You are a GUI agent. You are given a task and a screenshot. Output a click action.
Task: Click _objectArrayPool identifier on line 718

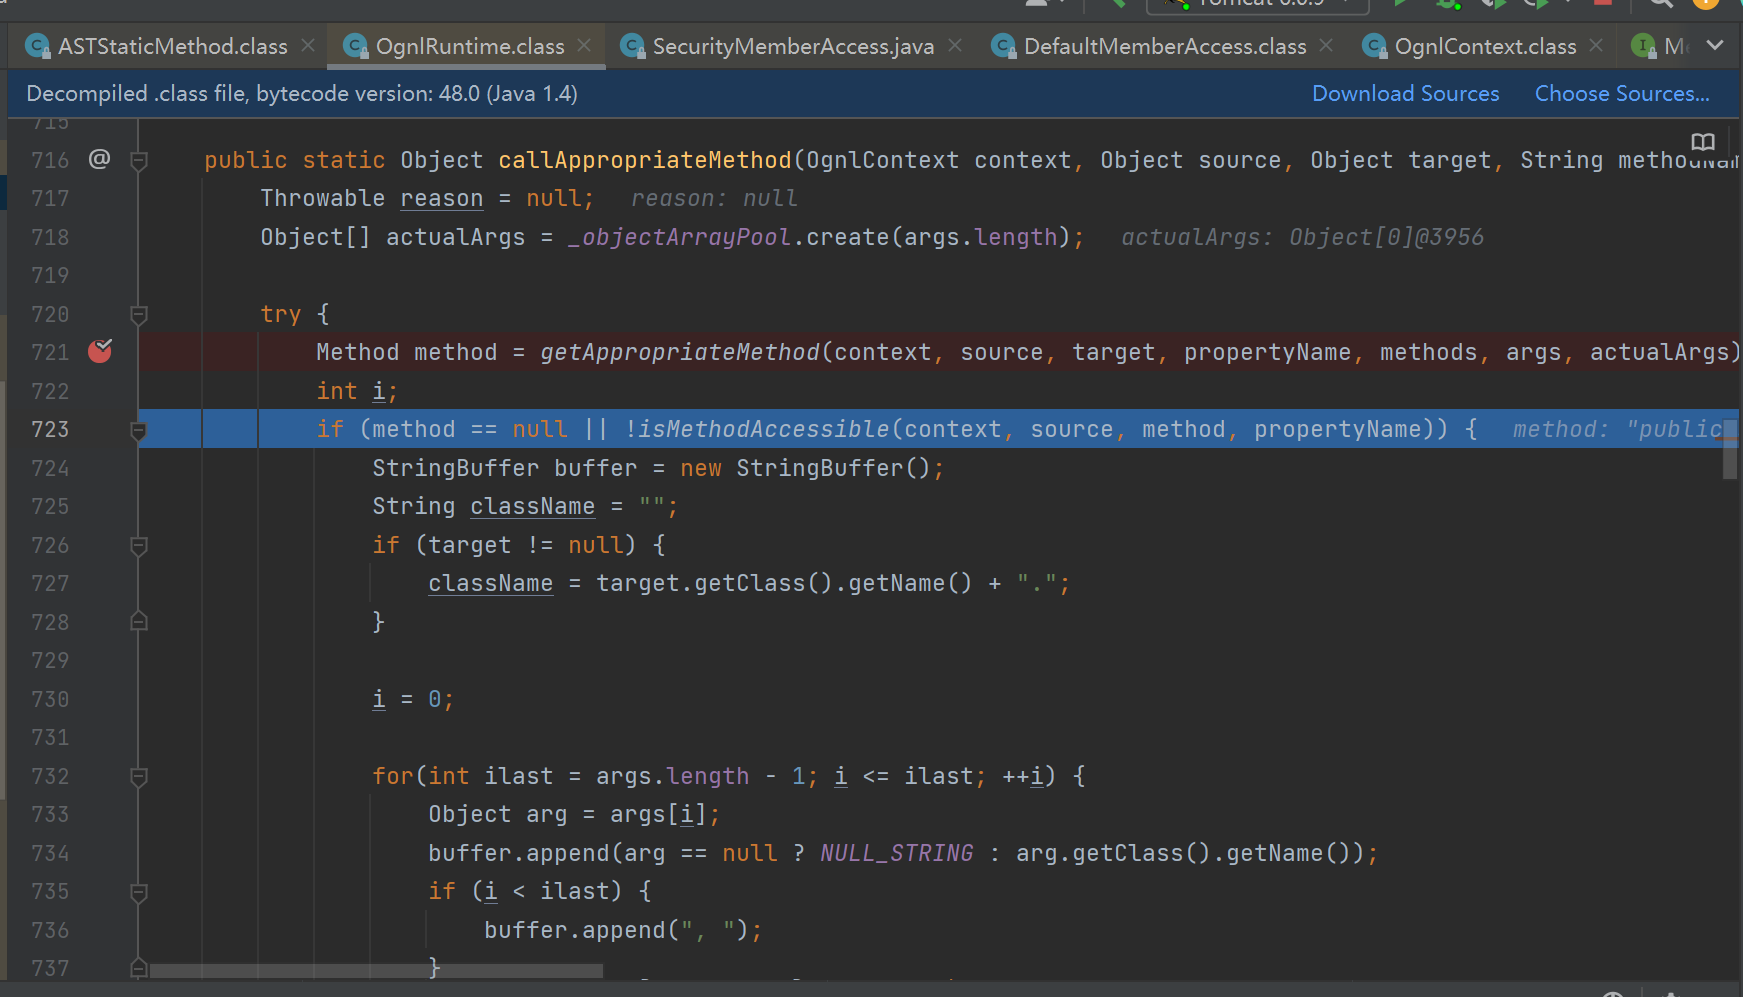point(680,237)
